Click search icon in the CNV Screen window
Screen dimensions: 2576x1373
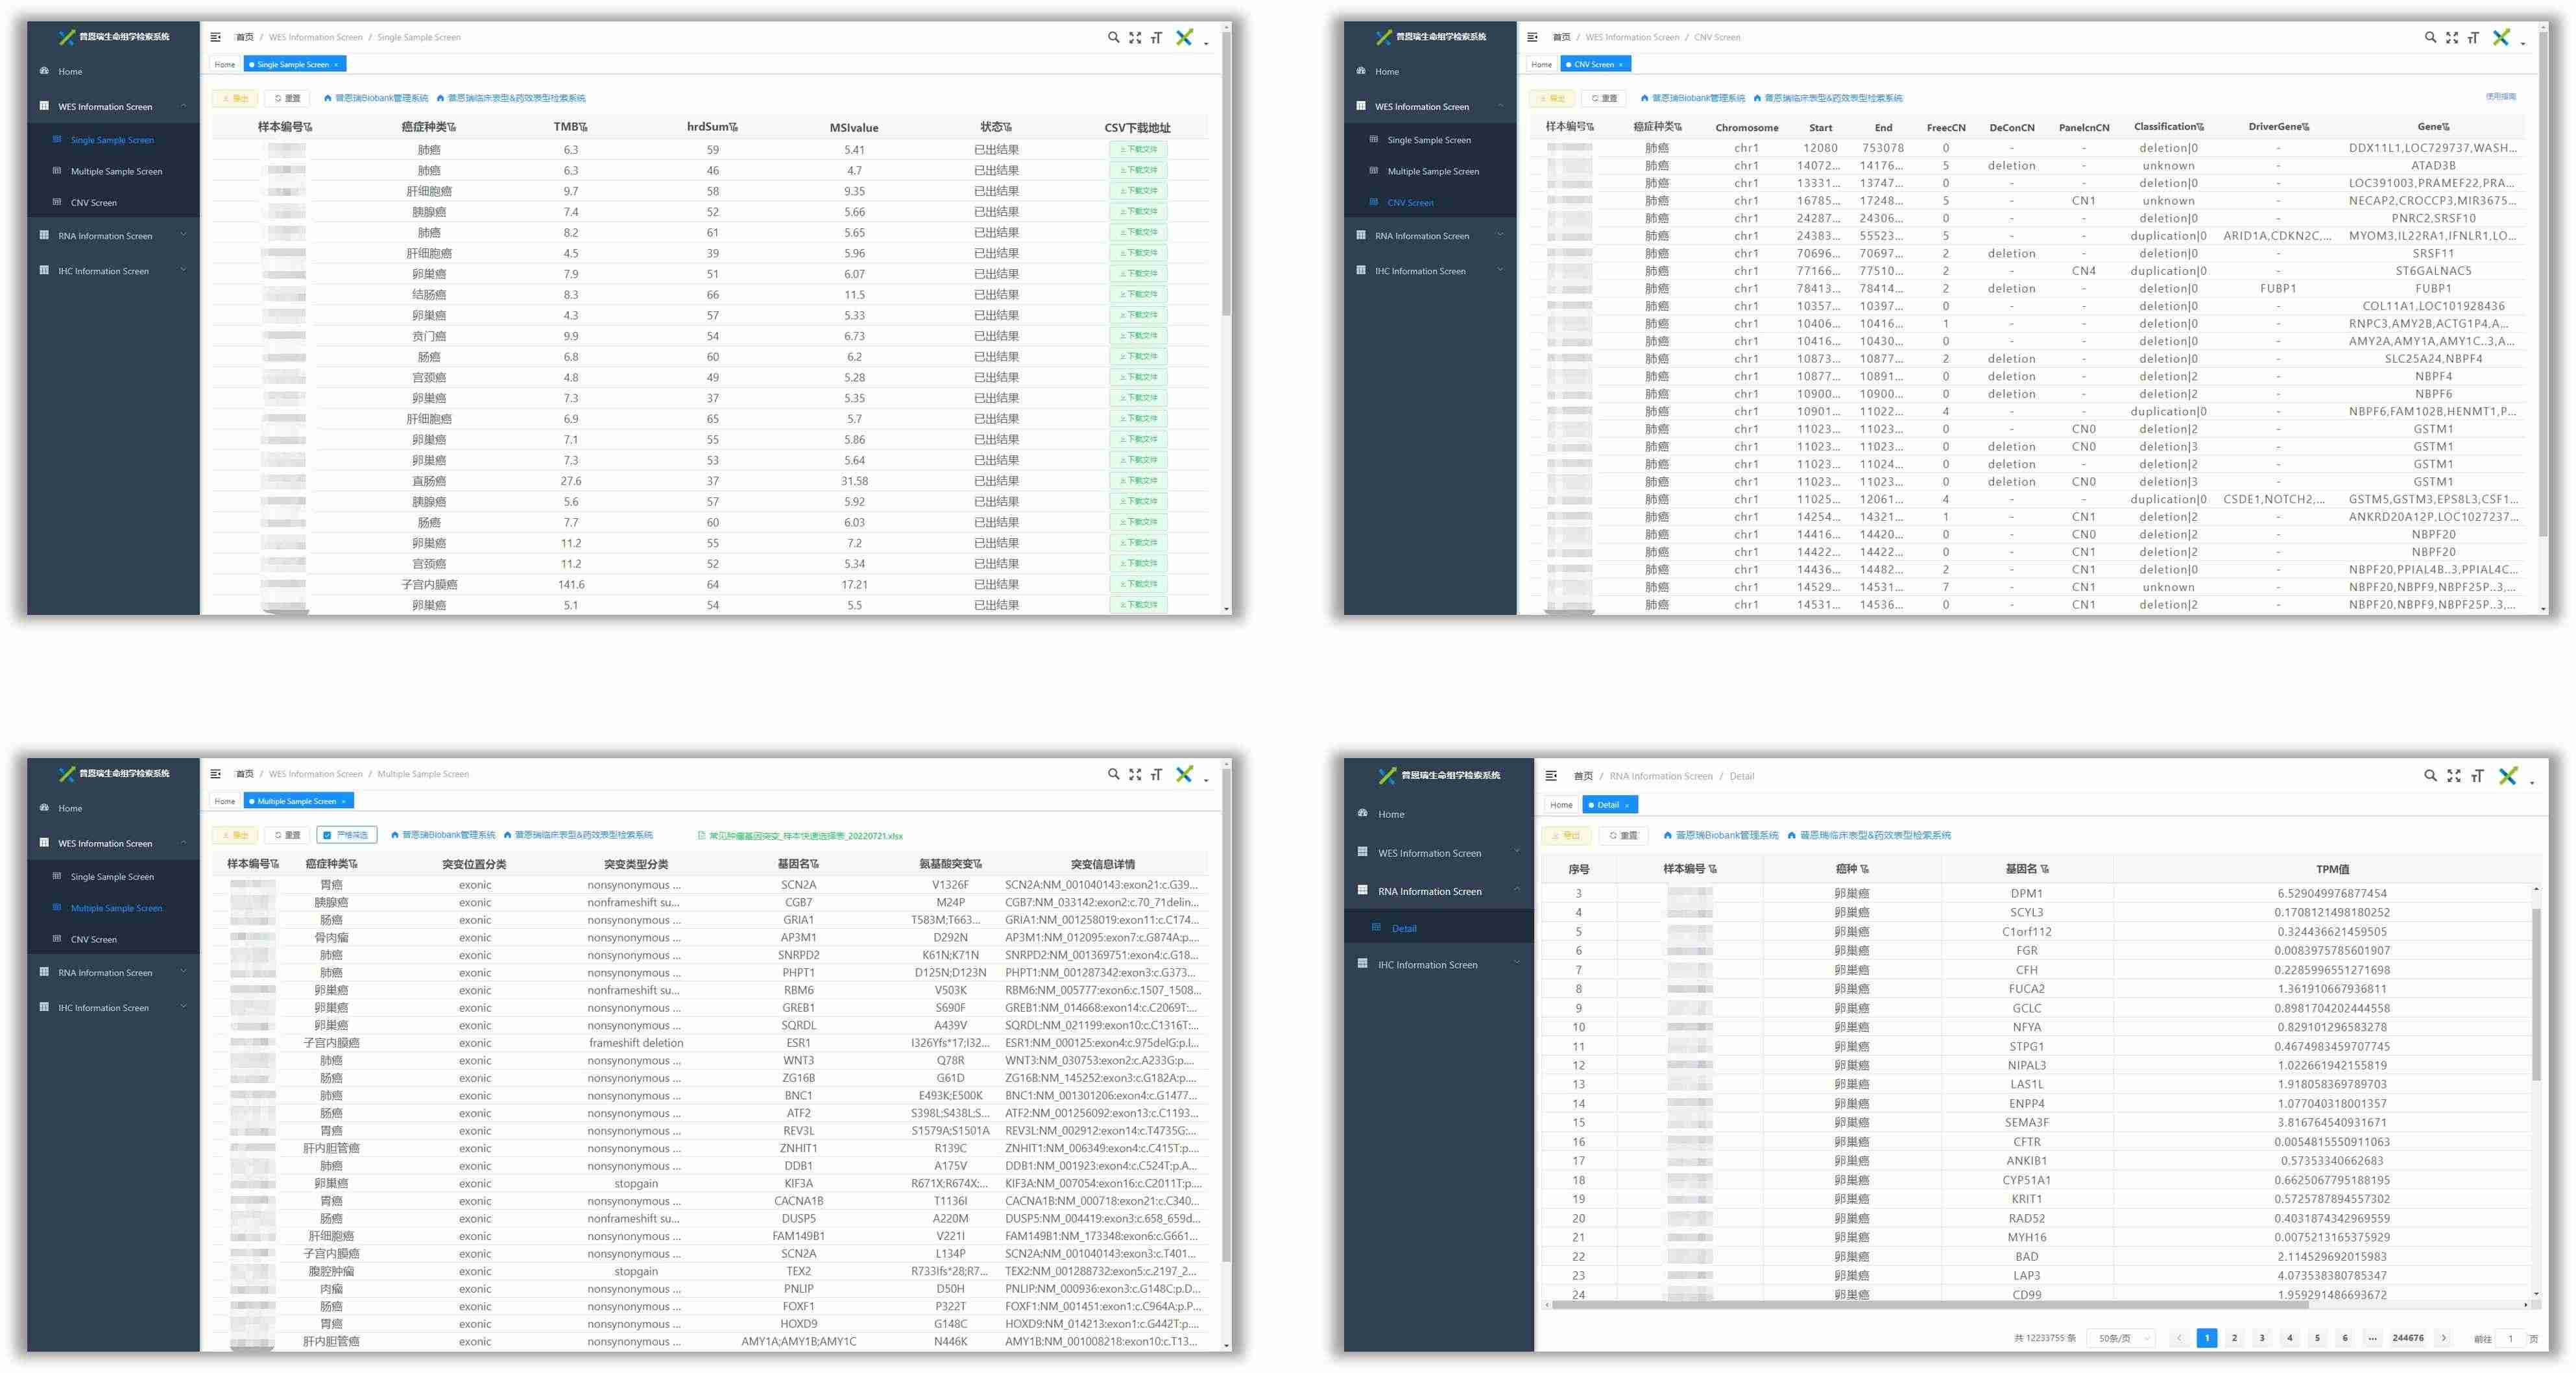coord(2430,37)
